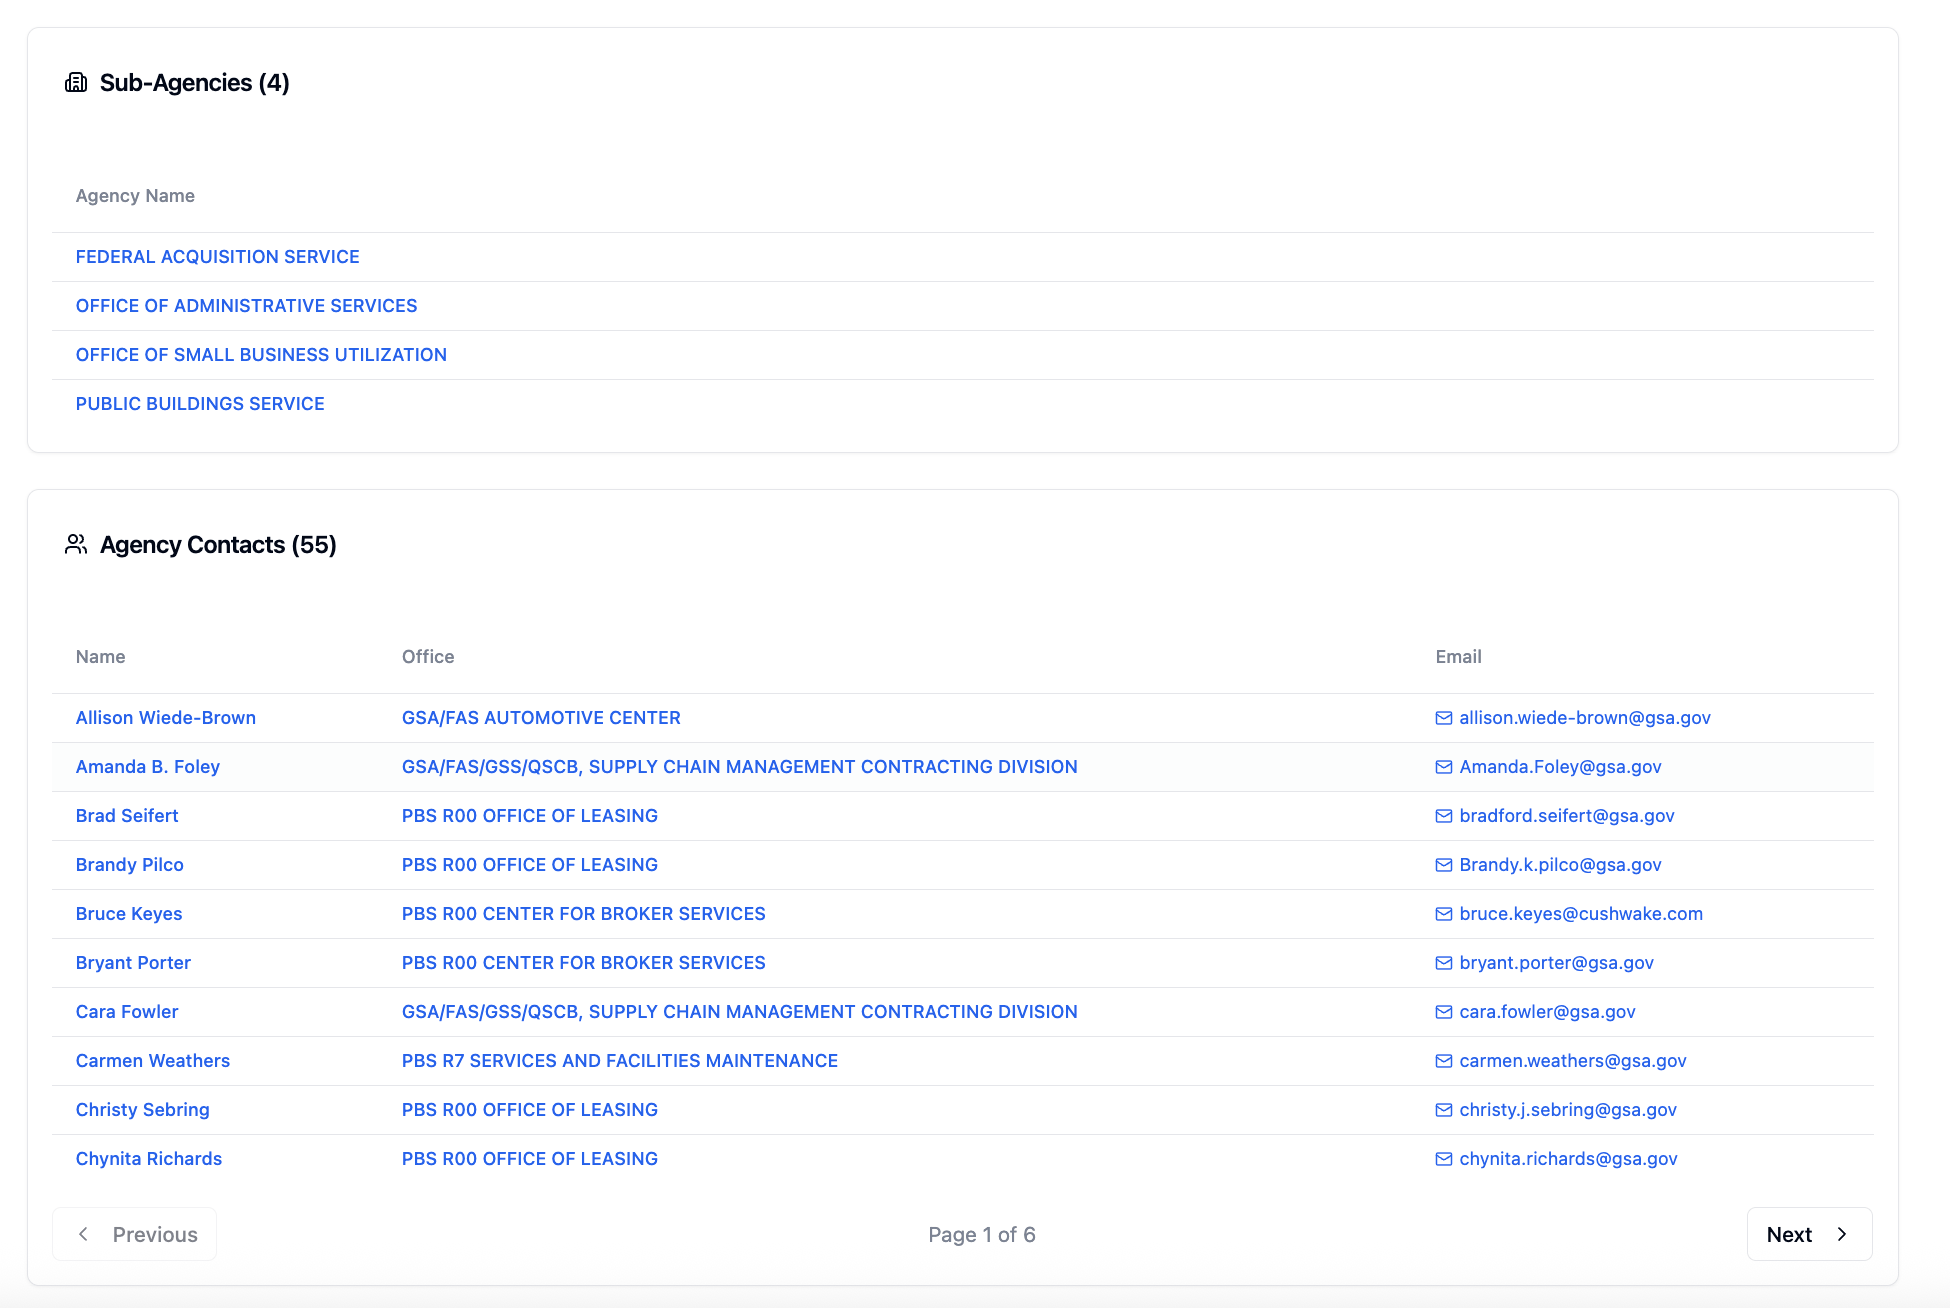Open FEDERAL ACQUISITION SERVICE sub-agency

point(217,257)
